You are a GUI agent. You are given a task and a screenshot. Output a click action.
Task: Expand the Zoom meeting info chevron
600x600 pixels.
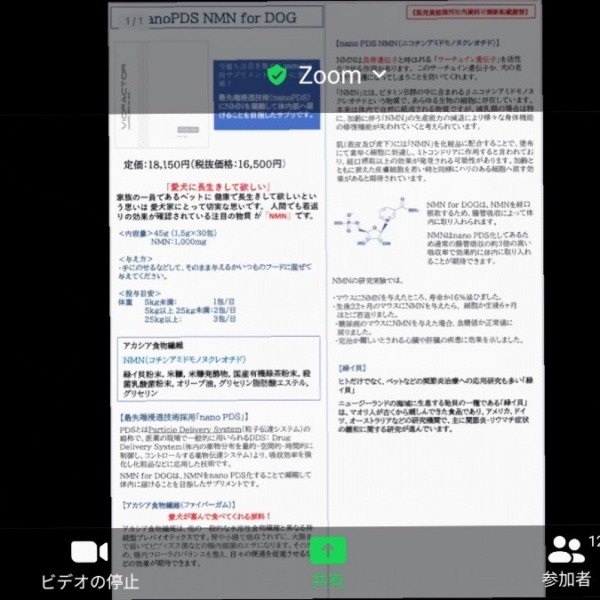[379, 74]
